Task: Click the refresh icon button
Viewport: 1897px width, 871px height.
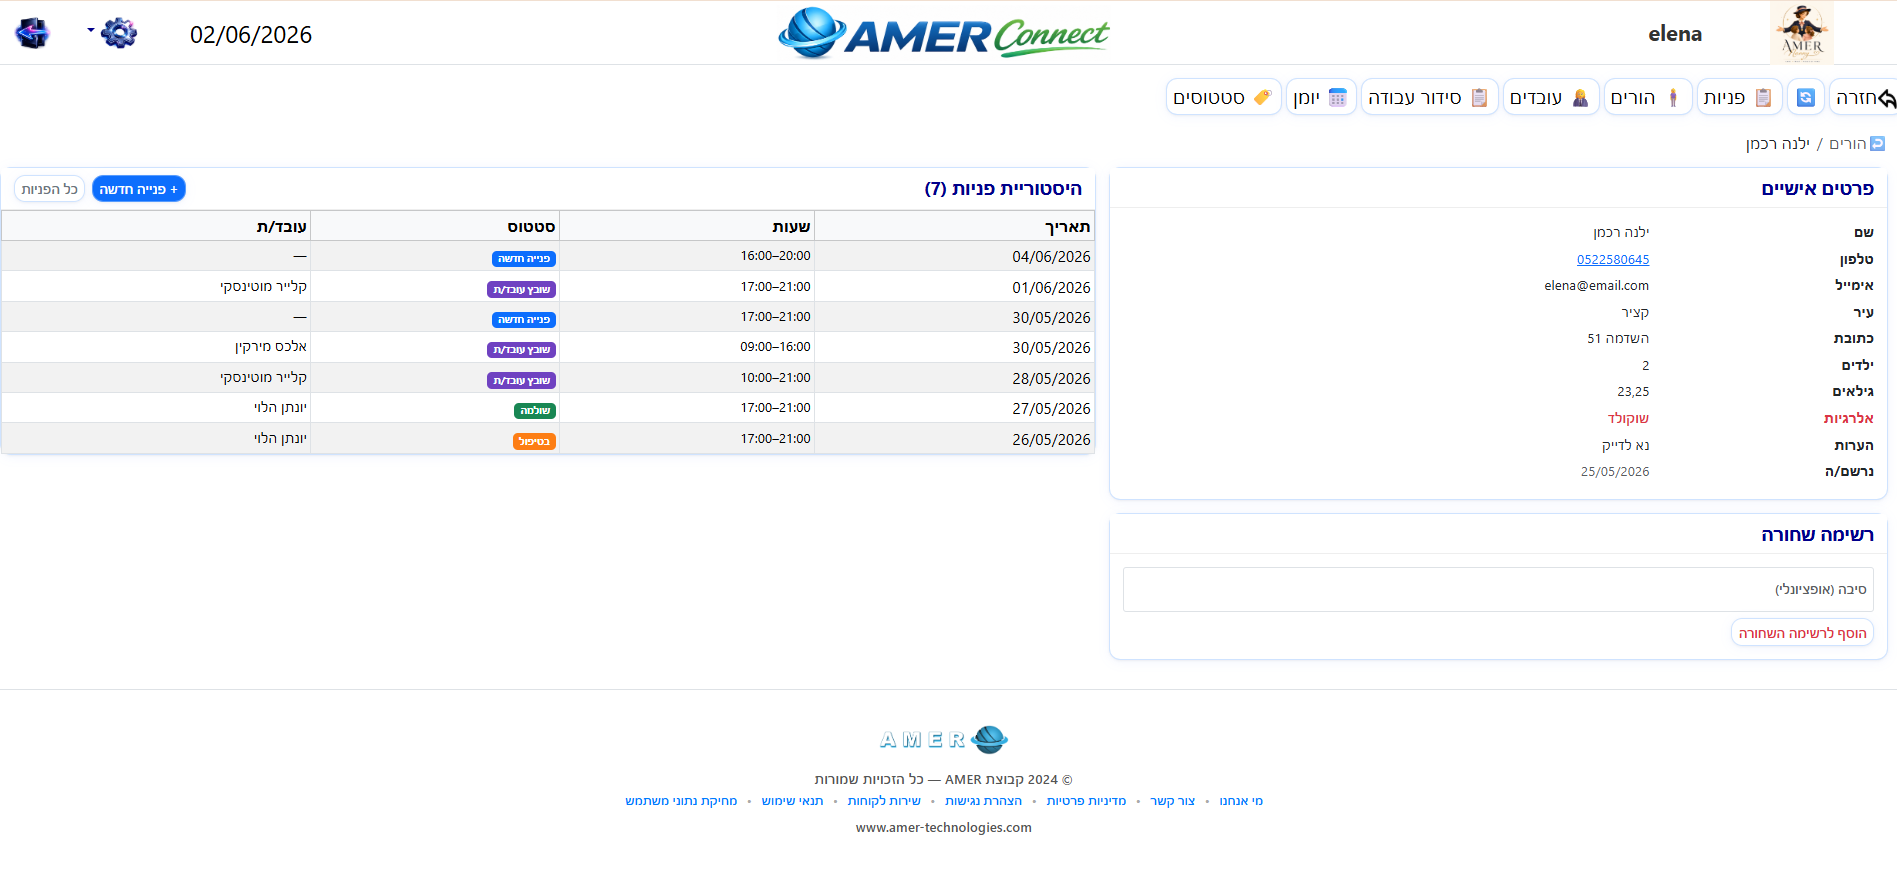Action: tap(1805, 97)
